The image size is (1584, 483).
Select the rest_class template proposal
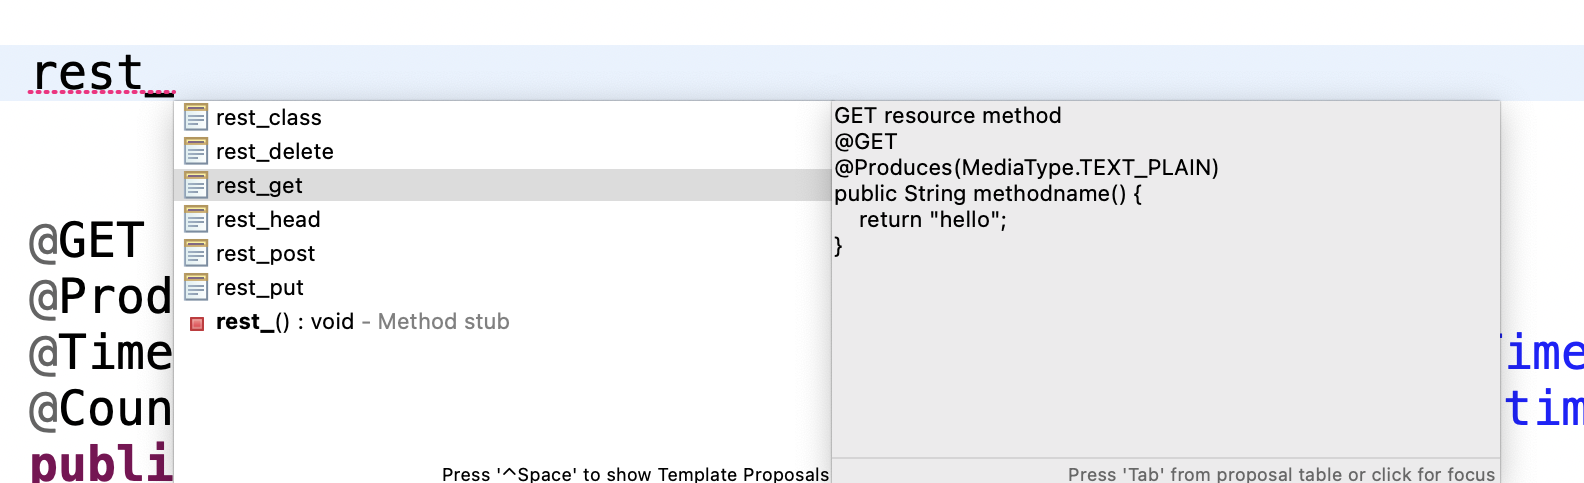point(269,118)
